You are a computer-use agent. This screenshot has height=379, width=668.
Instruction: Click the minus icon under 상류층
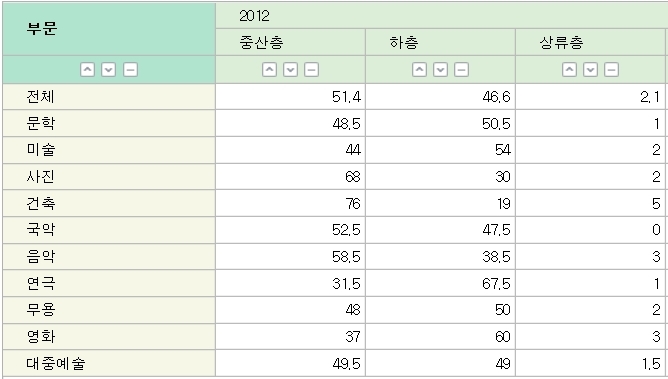[611, 69]
